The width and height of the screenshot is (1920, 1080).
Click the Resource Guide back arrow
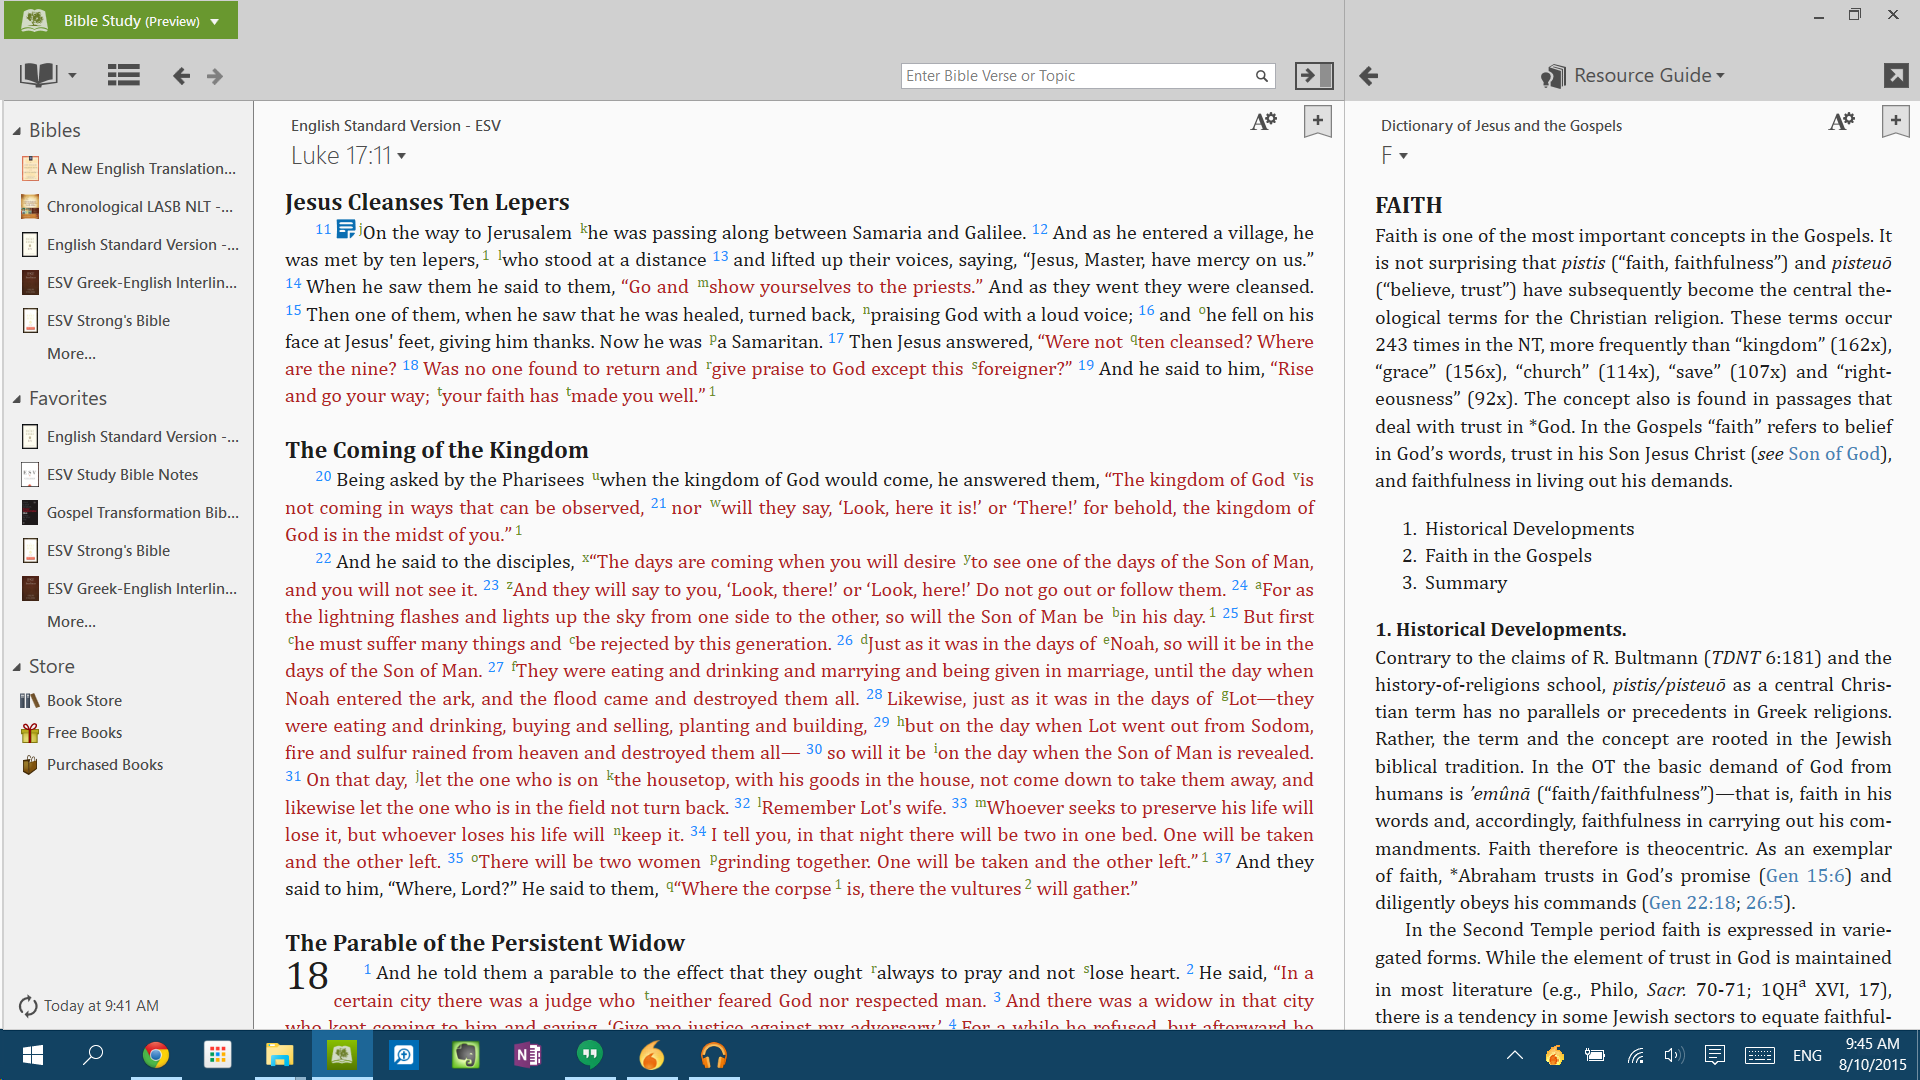1369,76
